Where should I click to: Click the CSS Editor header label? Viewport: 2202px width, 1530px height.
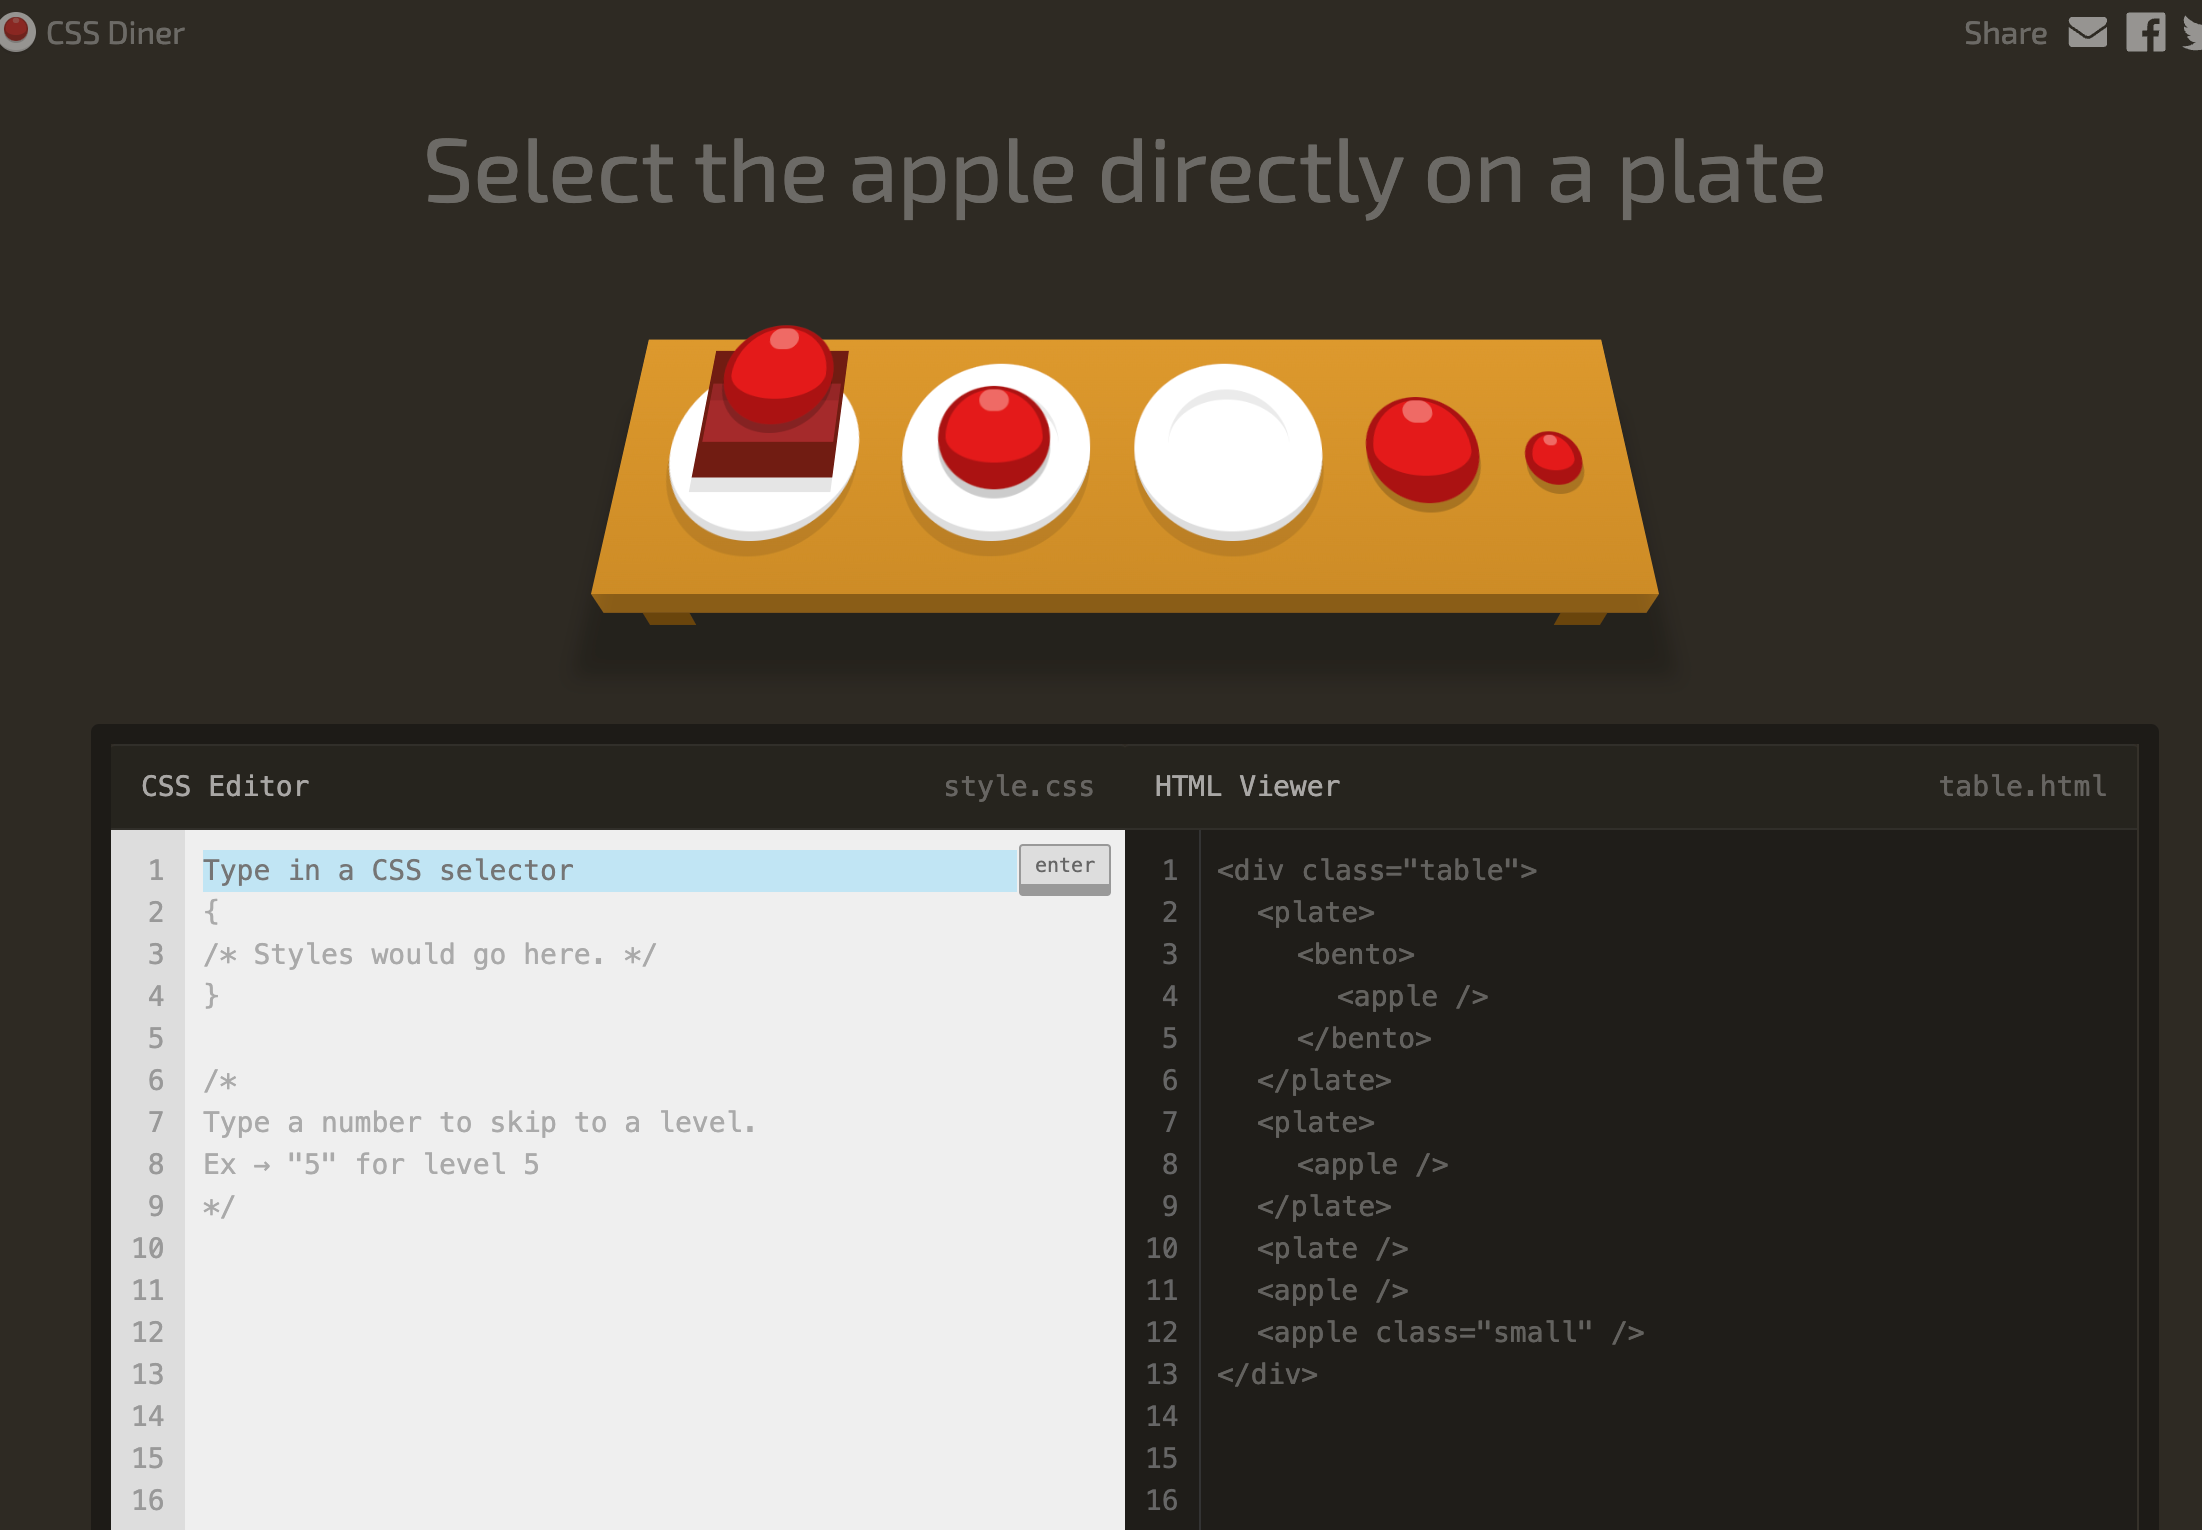(x=225, y=786)
